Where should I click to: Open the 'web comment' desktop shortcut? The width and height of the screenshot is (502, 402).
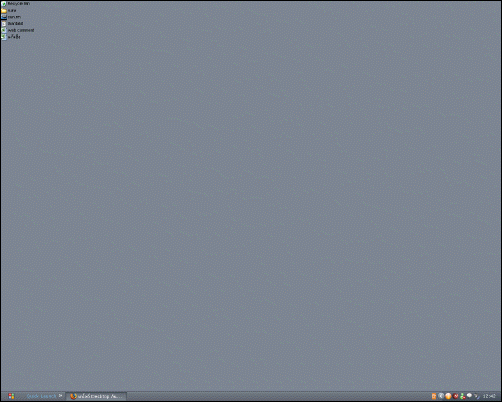(4, 30)
